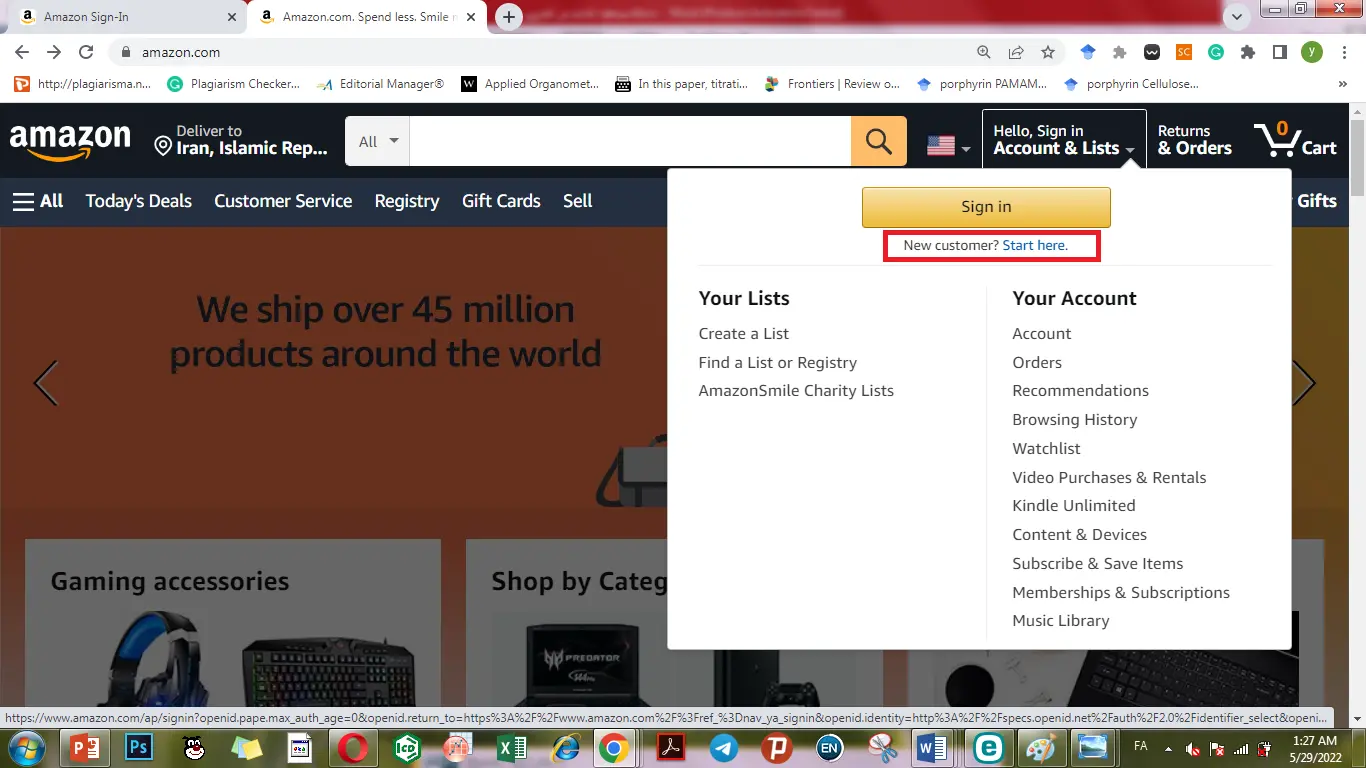Open the shopping cart
Image resolution: width=1366 pixels, height=768 pixels.
point(1296,140)
